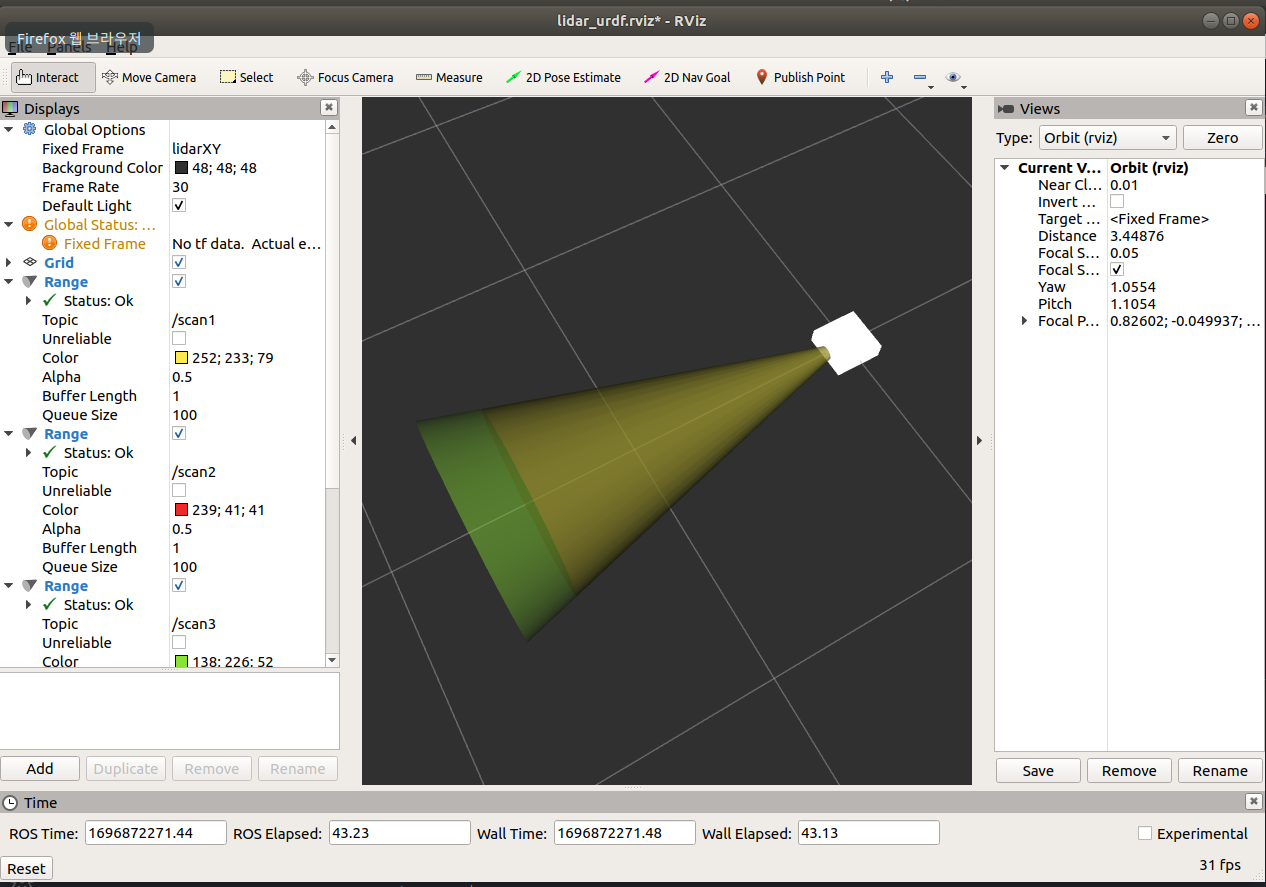Image resolution: width=1266 pixels, height=887 pixels.
Task: Pick the Measure tool
Action: coord(449,77)
